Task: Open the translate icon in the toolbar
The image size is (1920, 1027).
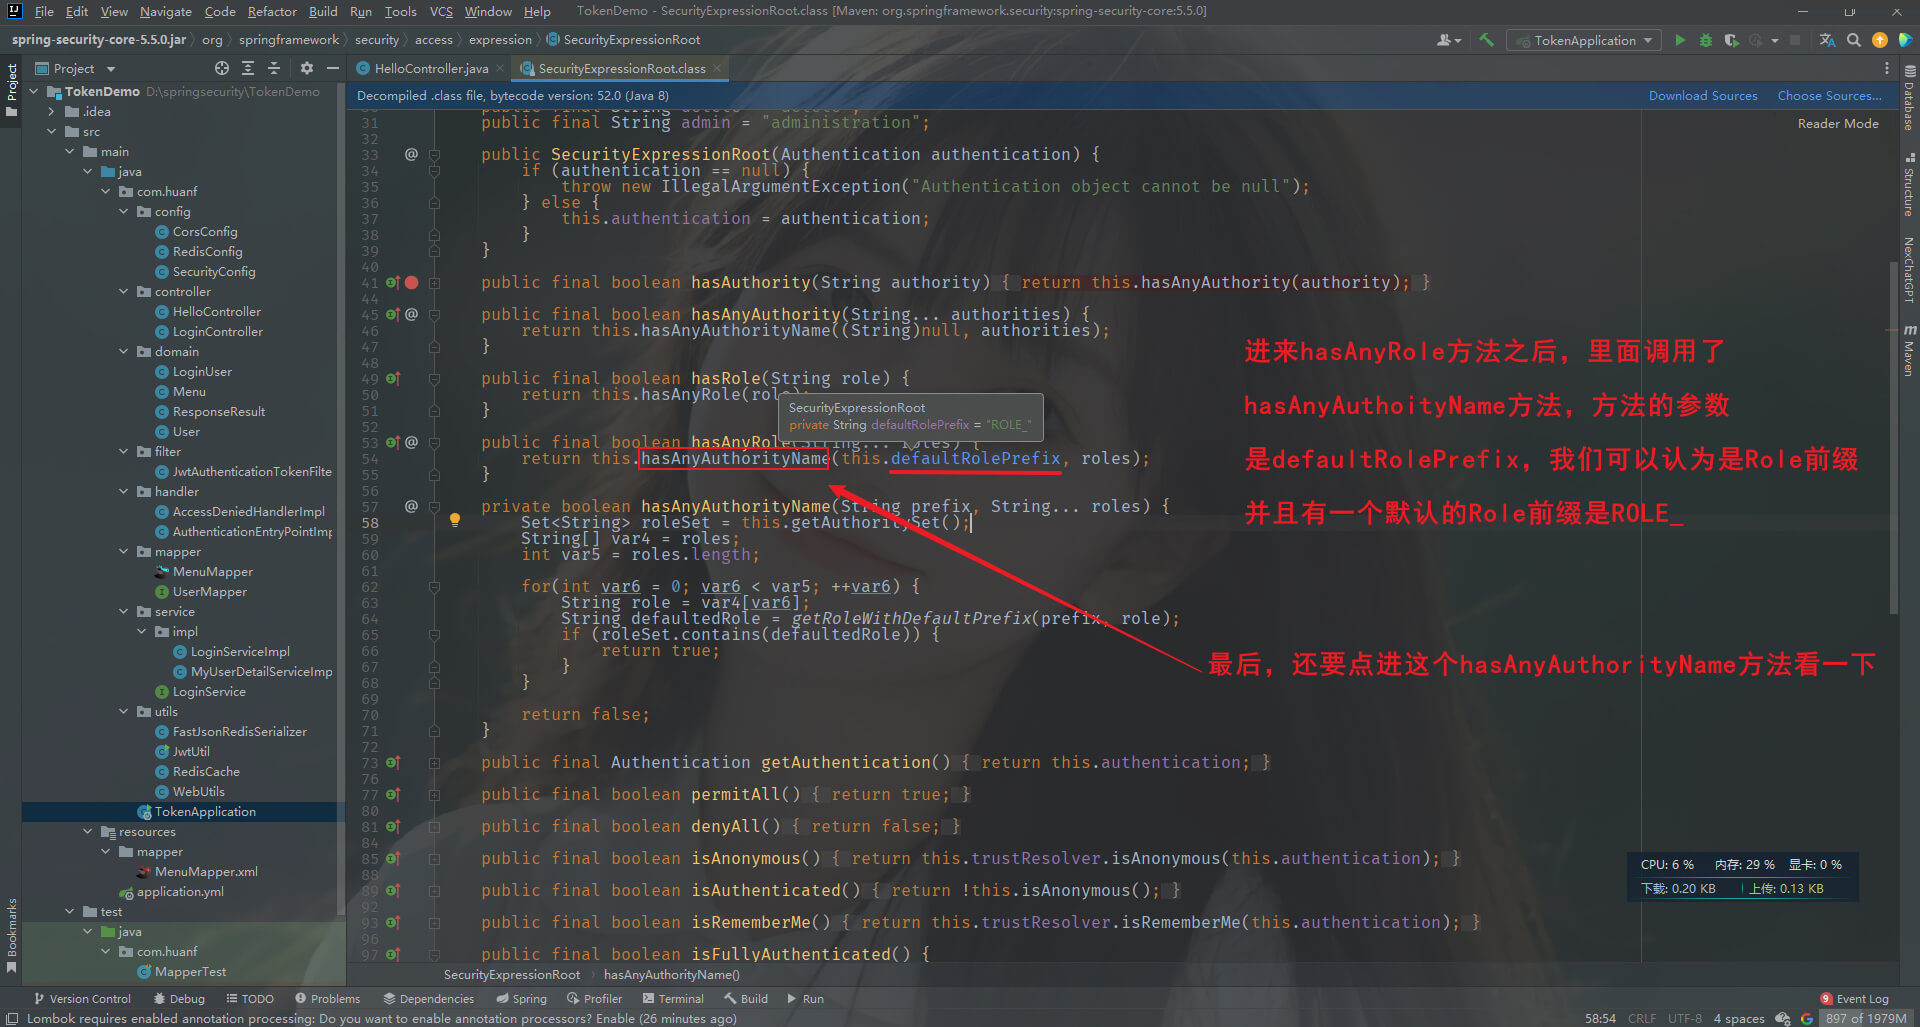Action: coord(1827,40)
